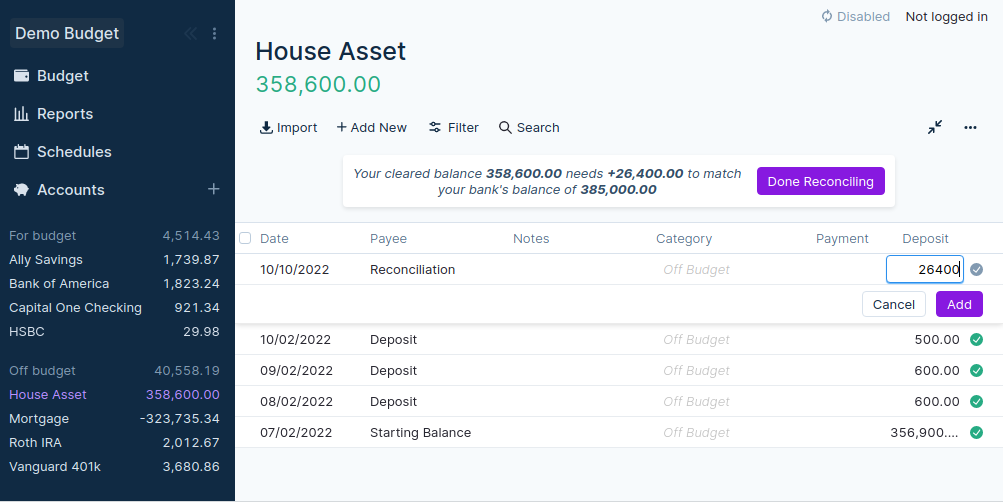Open the Schedules page
Screen dimensions: 1003x502
(x=73, y=152)
